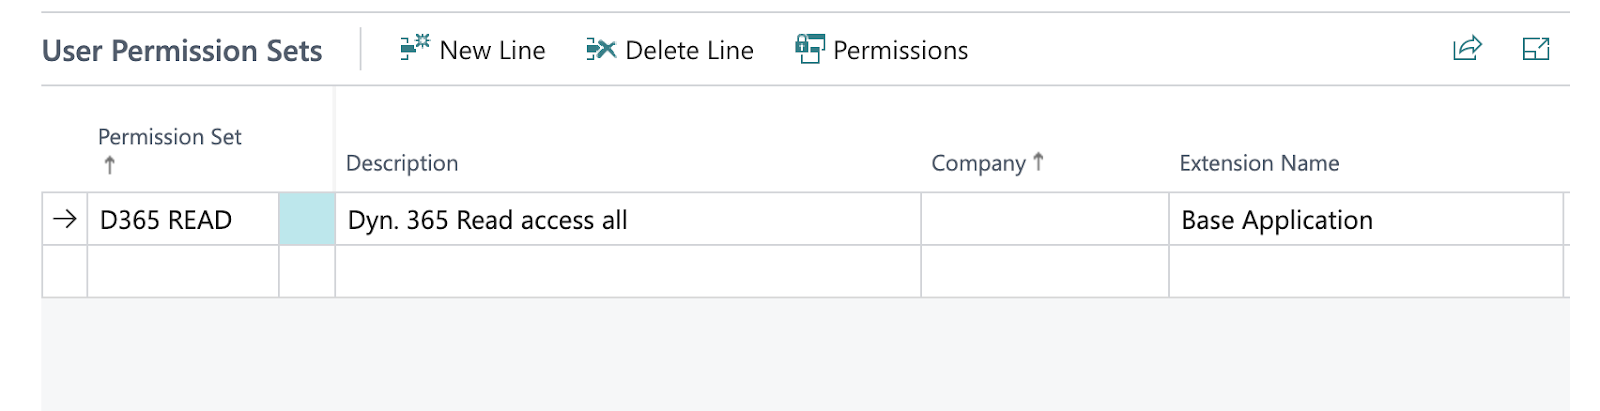The width and height of the screenshot is (1600, 411).
Task: Click the User Permission Sets heading
Action: tap(182, 51)
